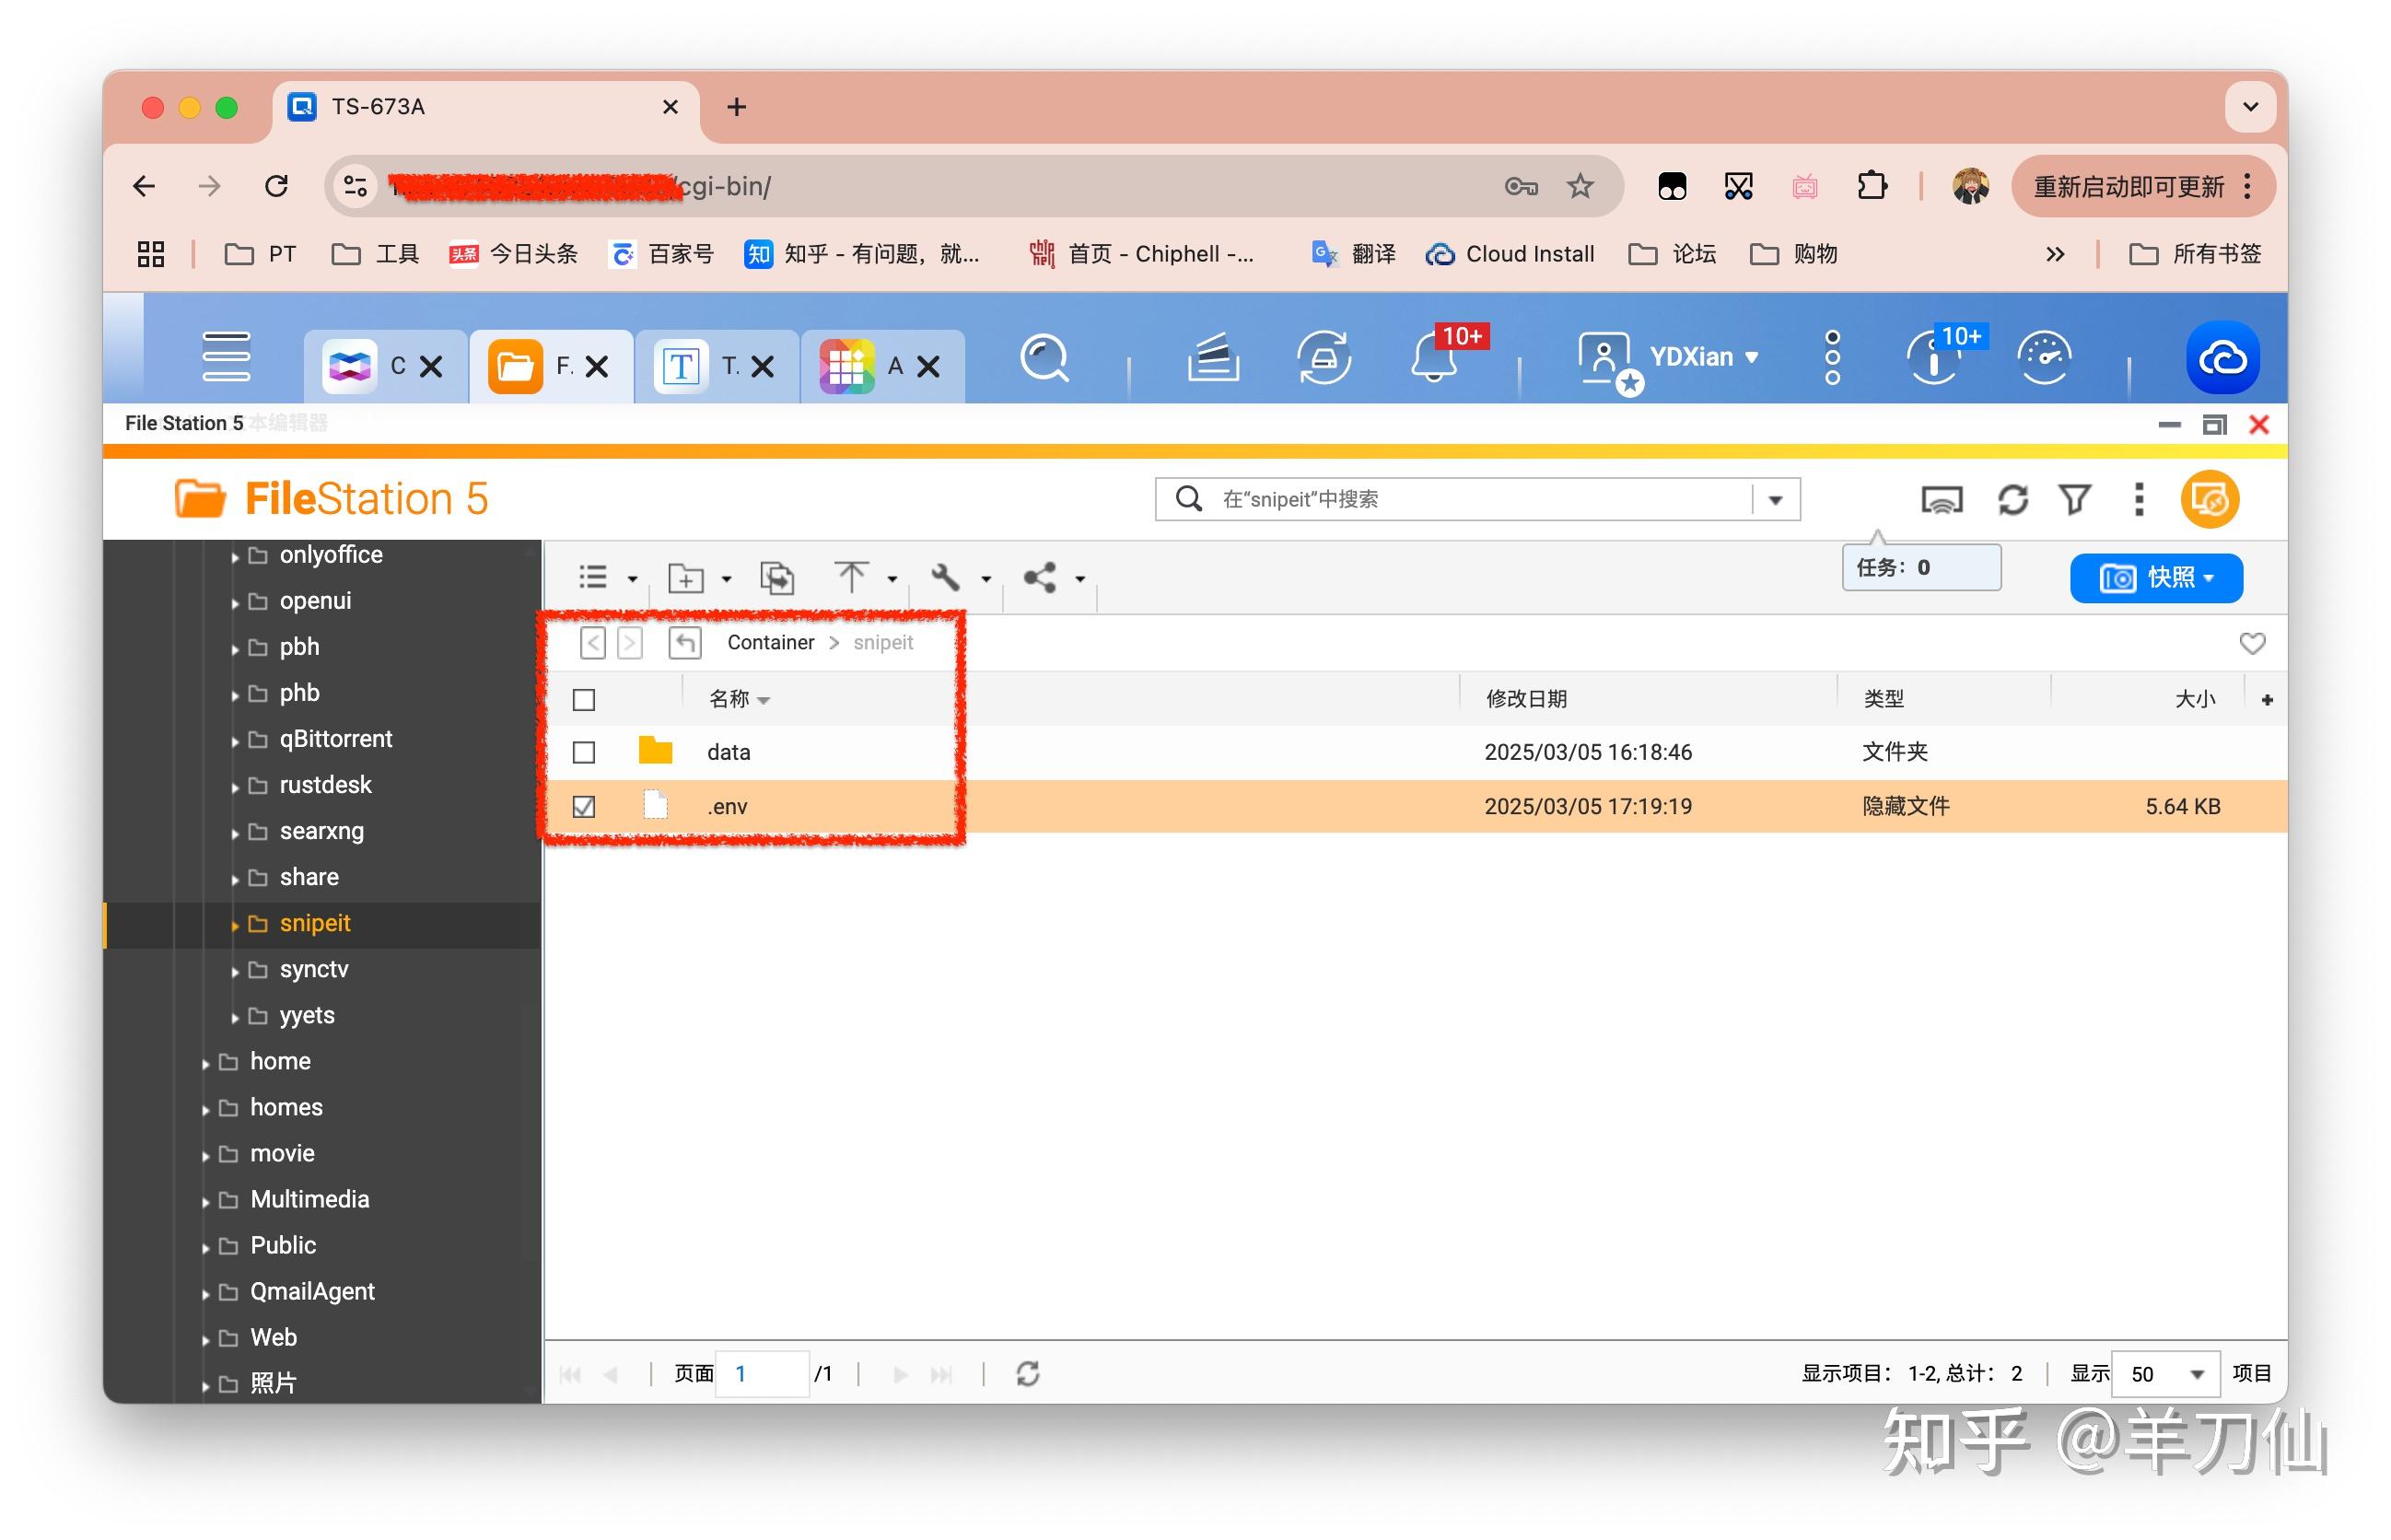Toggle the select-all checkbox in the header
Image resolution: width=2391 pixels, height=1540 pixels.
coord(583,699)
